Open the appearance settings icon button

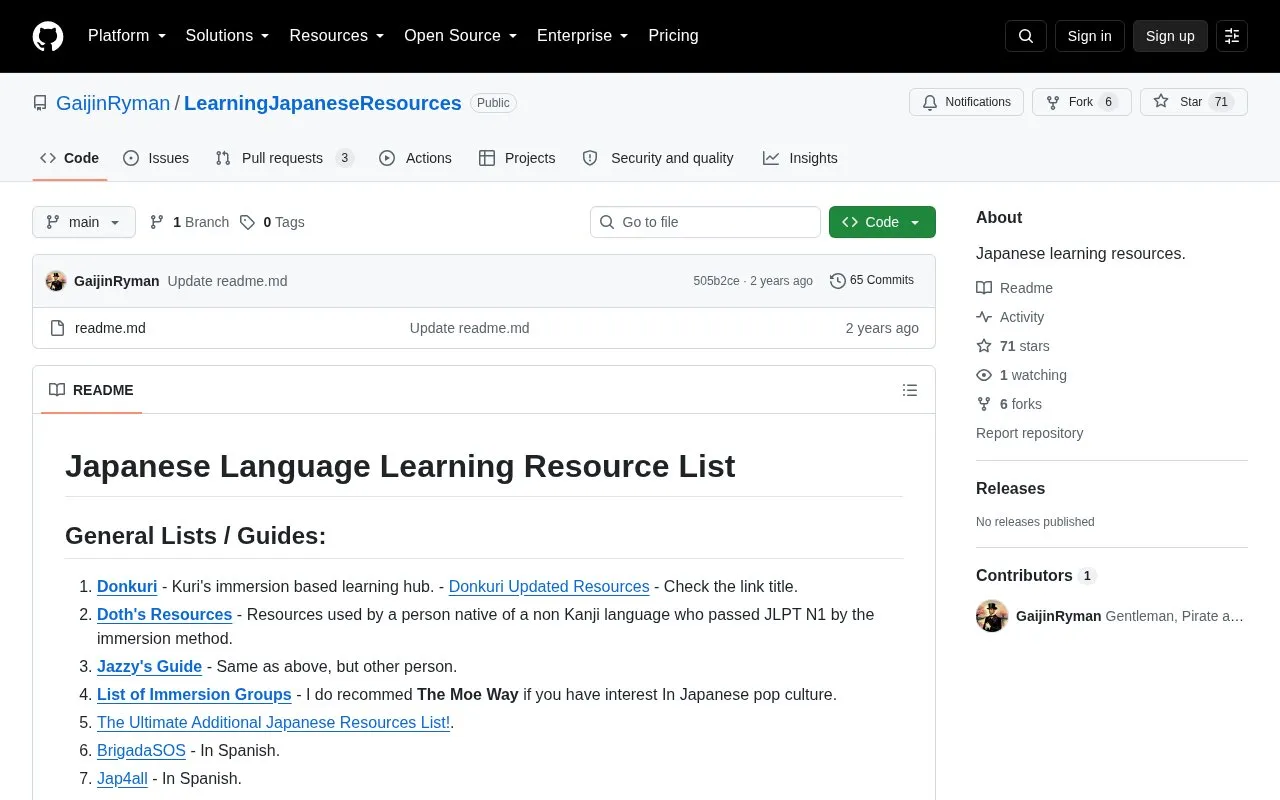tap(1232, 36)
